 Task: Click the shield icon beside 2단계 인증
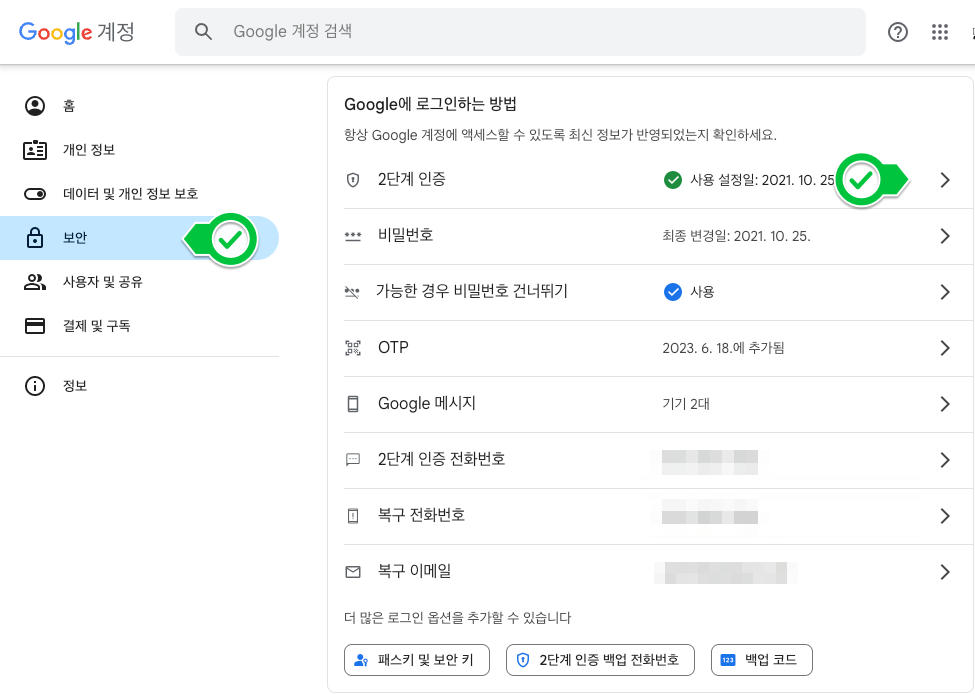(353, 180)
